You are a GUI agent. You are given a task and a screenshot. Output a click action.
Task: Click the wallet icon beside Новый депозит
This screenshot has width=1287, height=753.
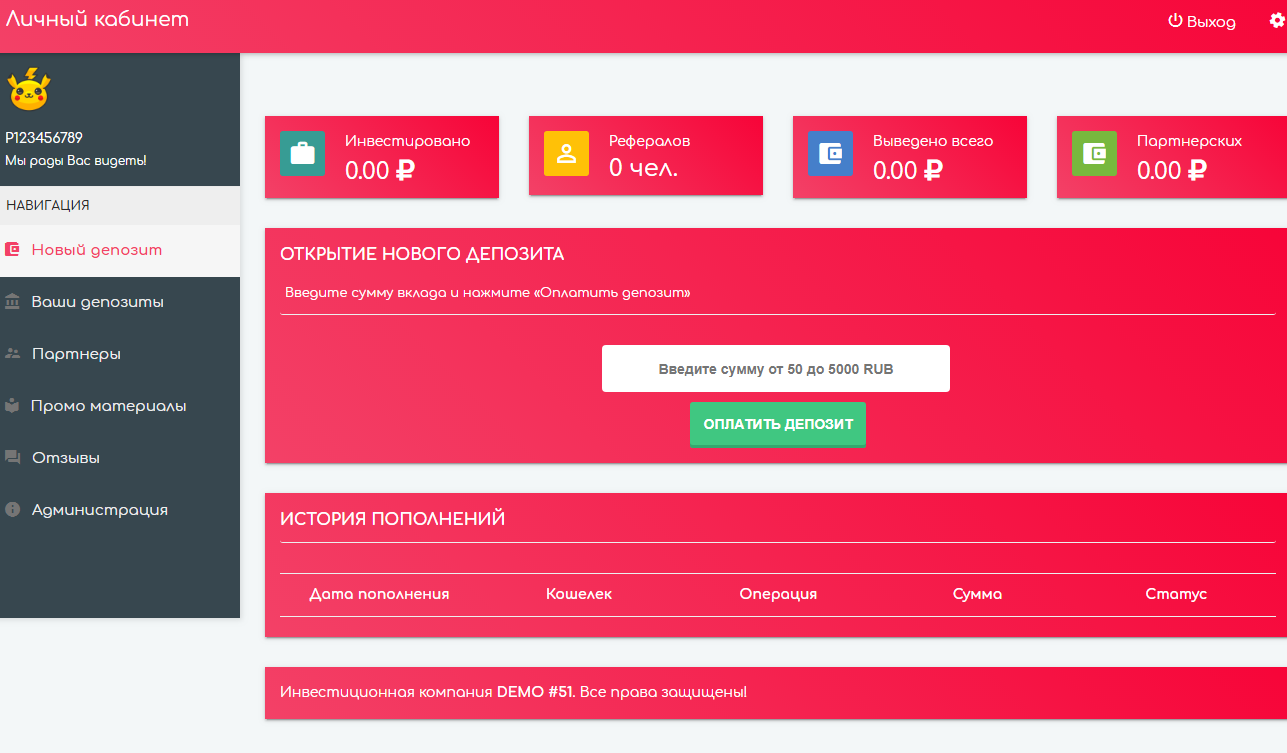point(12,250)
